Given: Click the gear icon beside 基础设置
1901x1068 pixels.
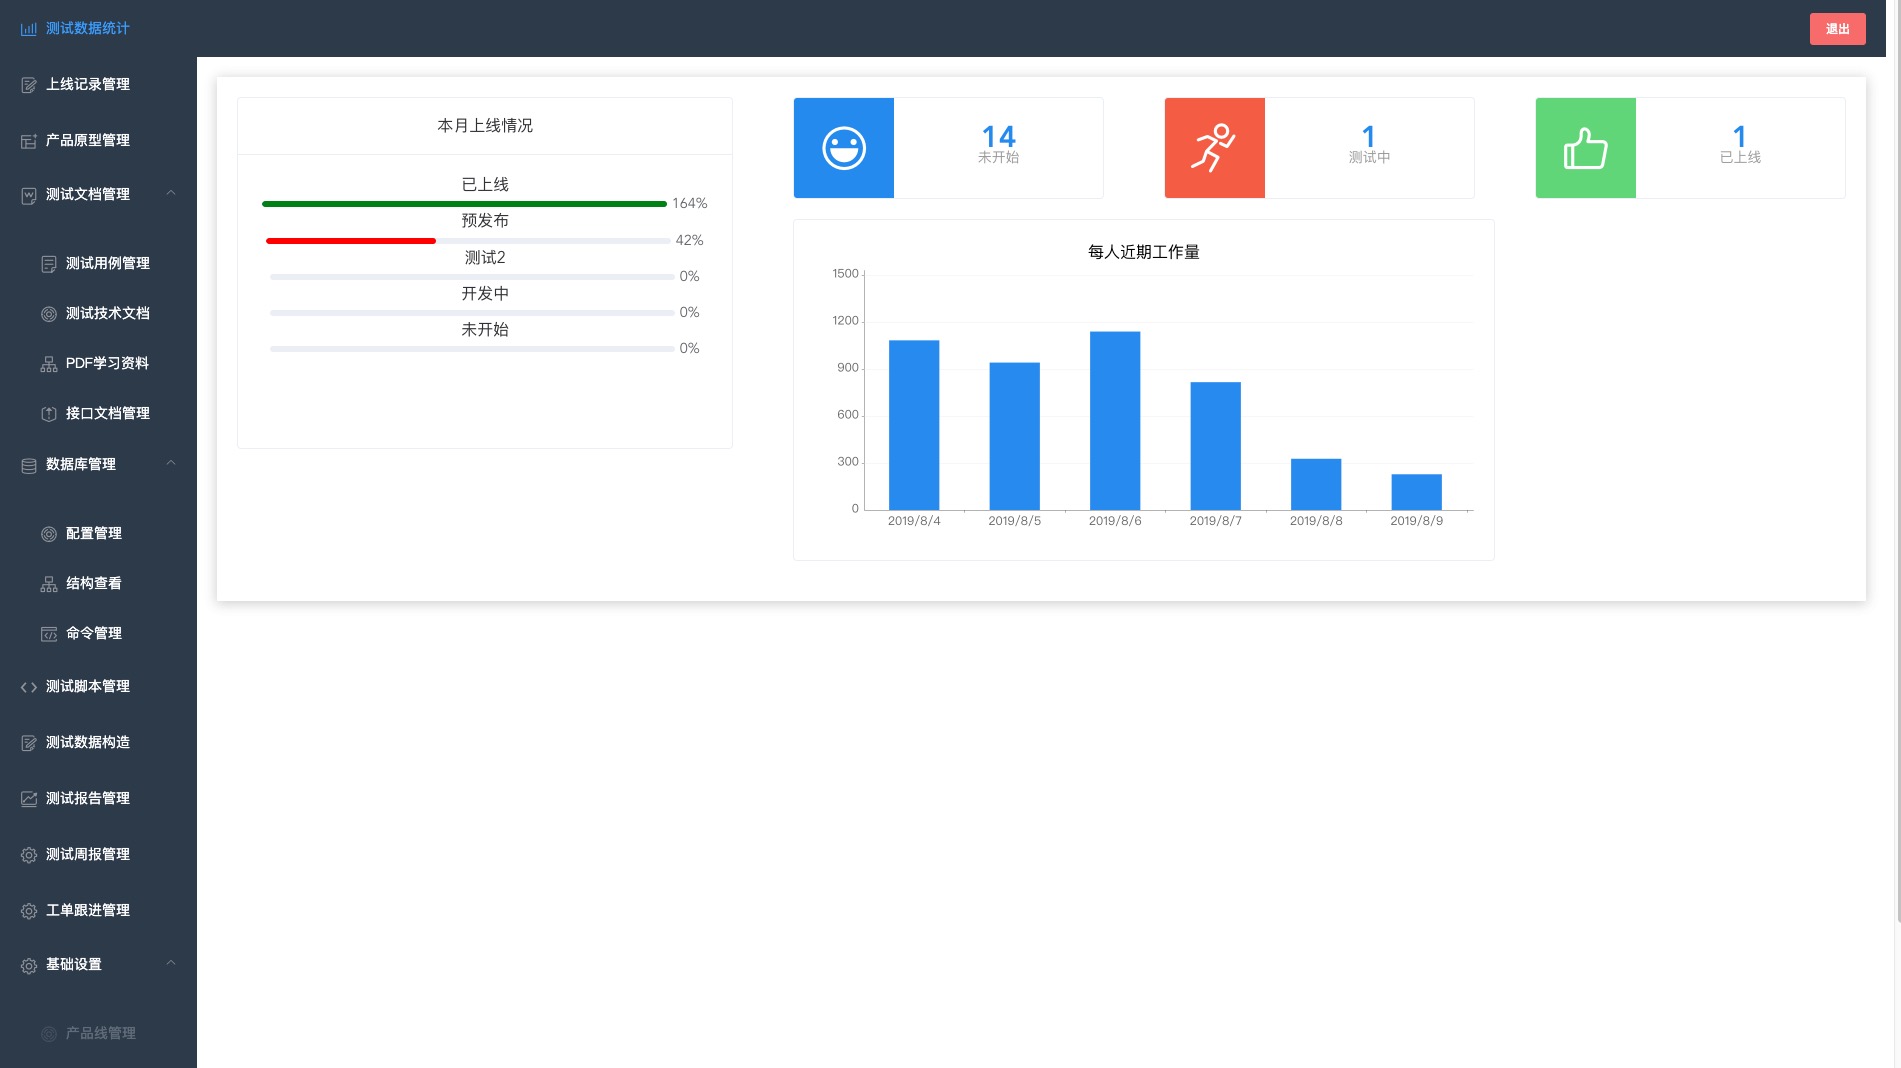Looking at the screenshot, I should pyautogui.click(x=29, y=965).
